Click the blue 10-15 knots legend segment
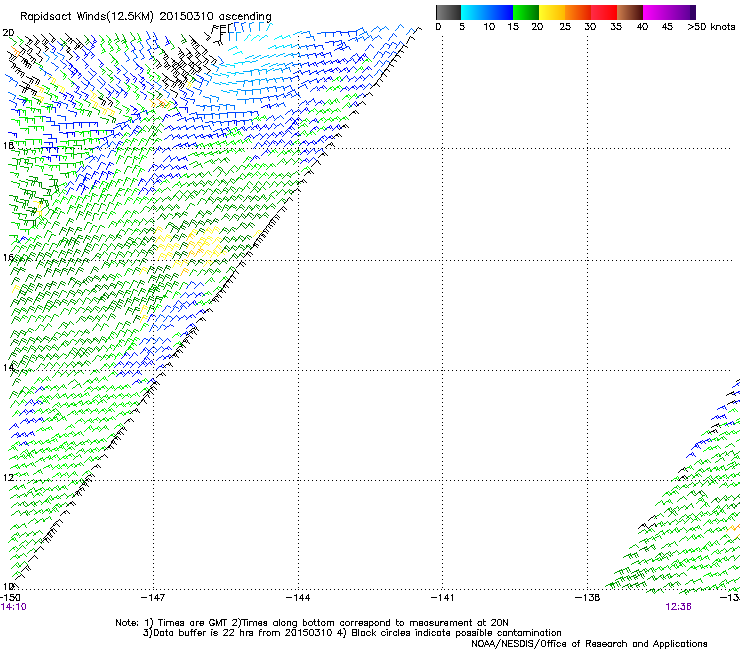This screenshot has width=740, height=650. 500,12
